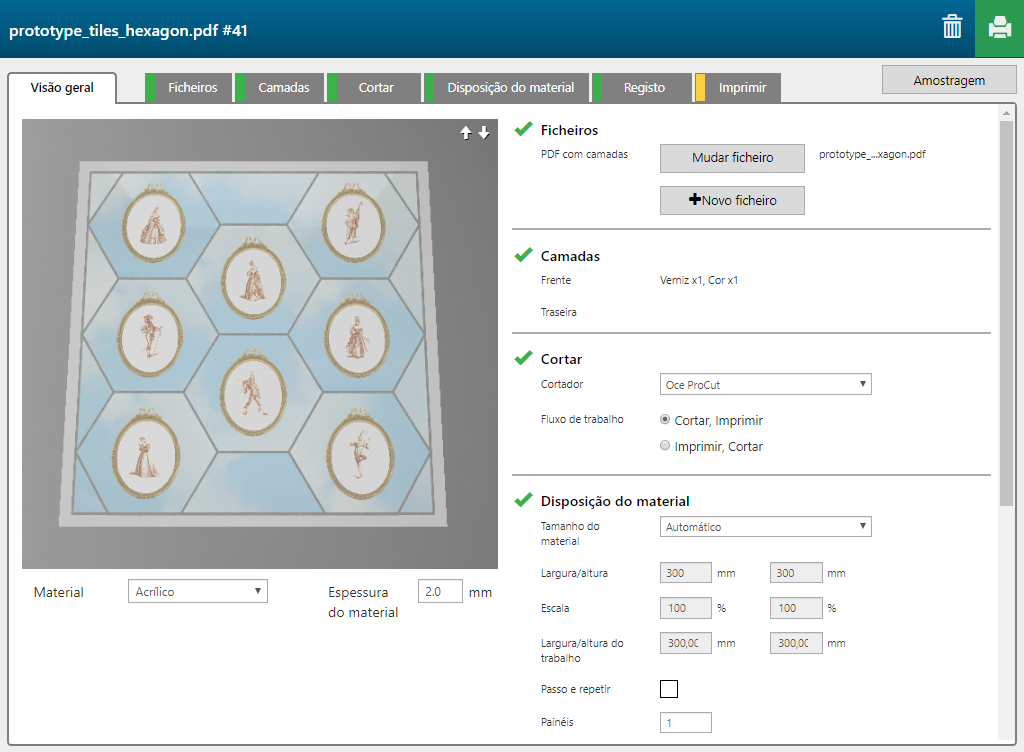Click the down arrow in the preview
The width and height of the screenshot is (1024, 752).
484,133
